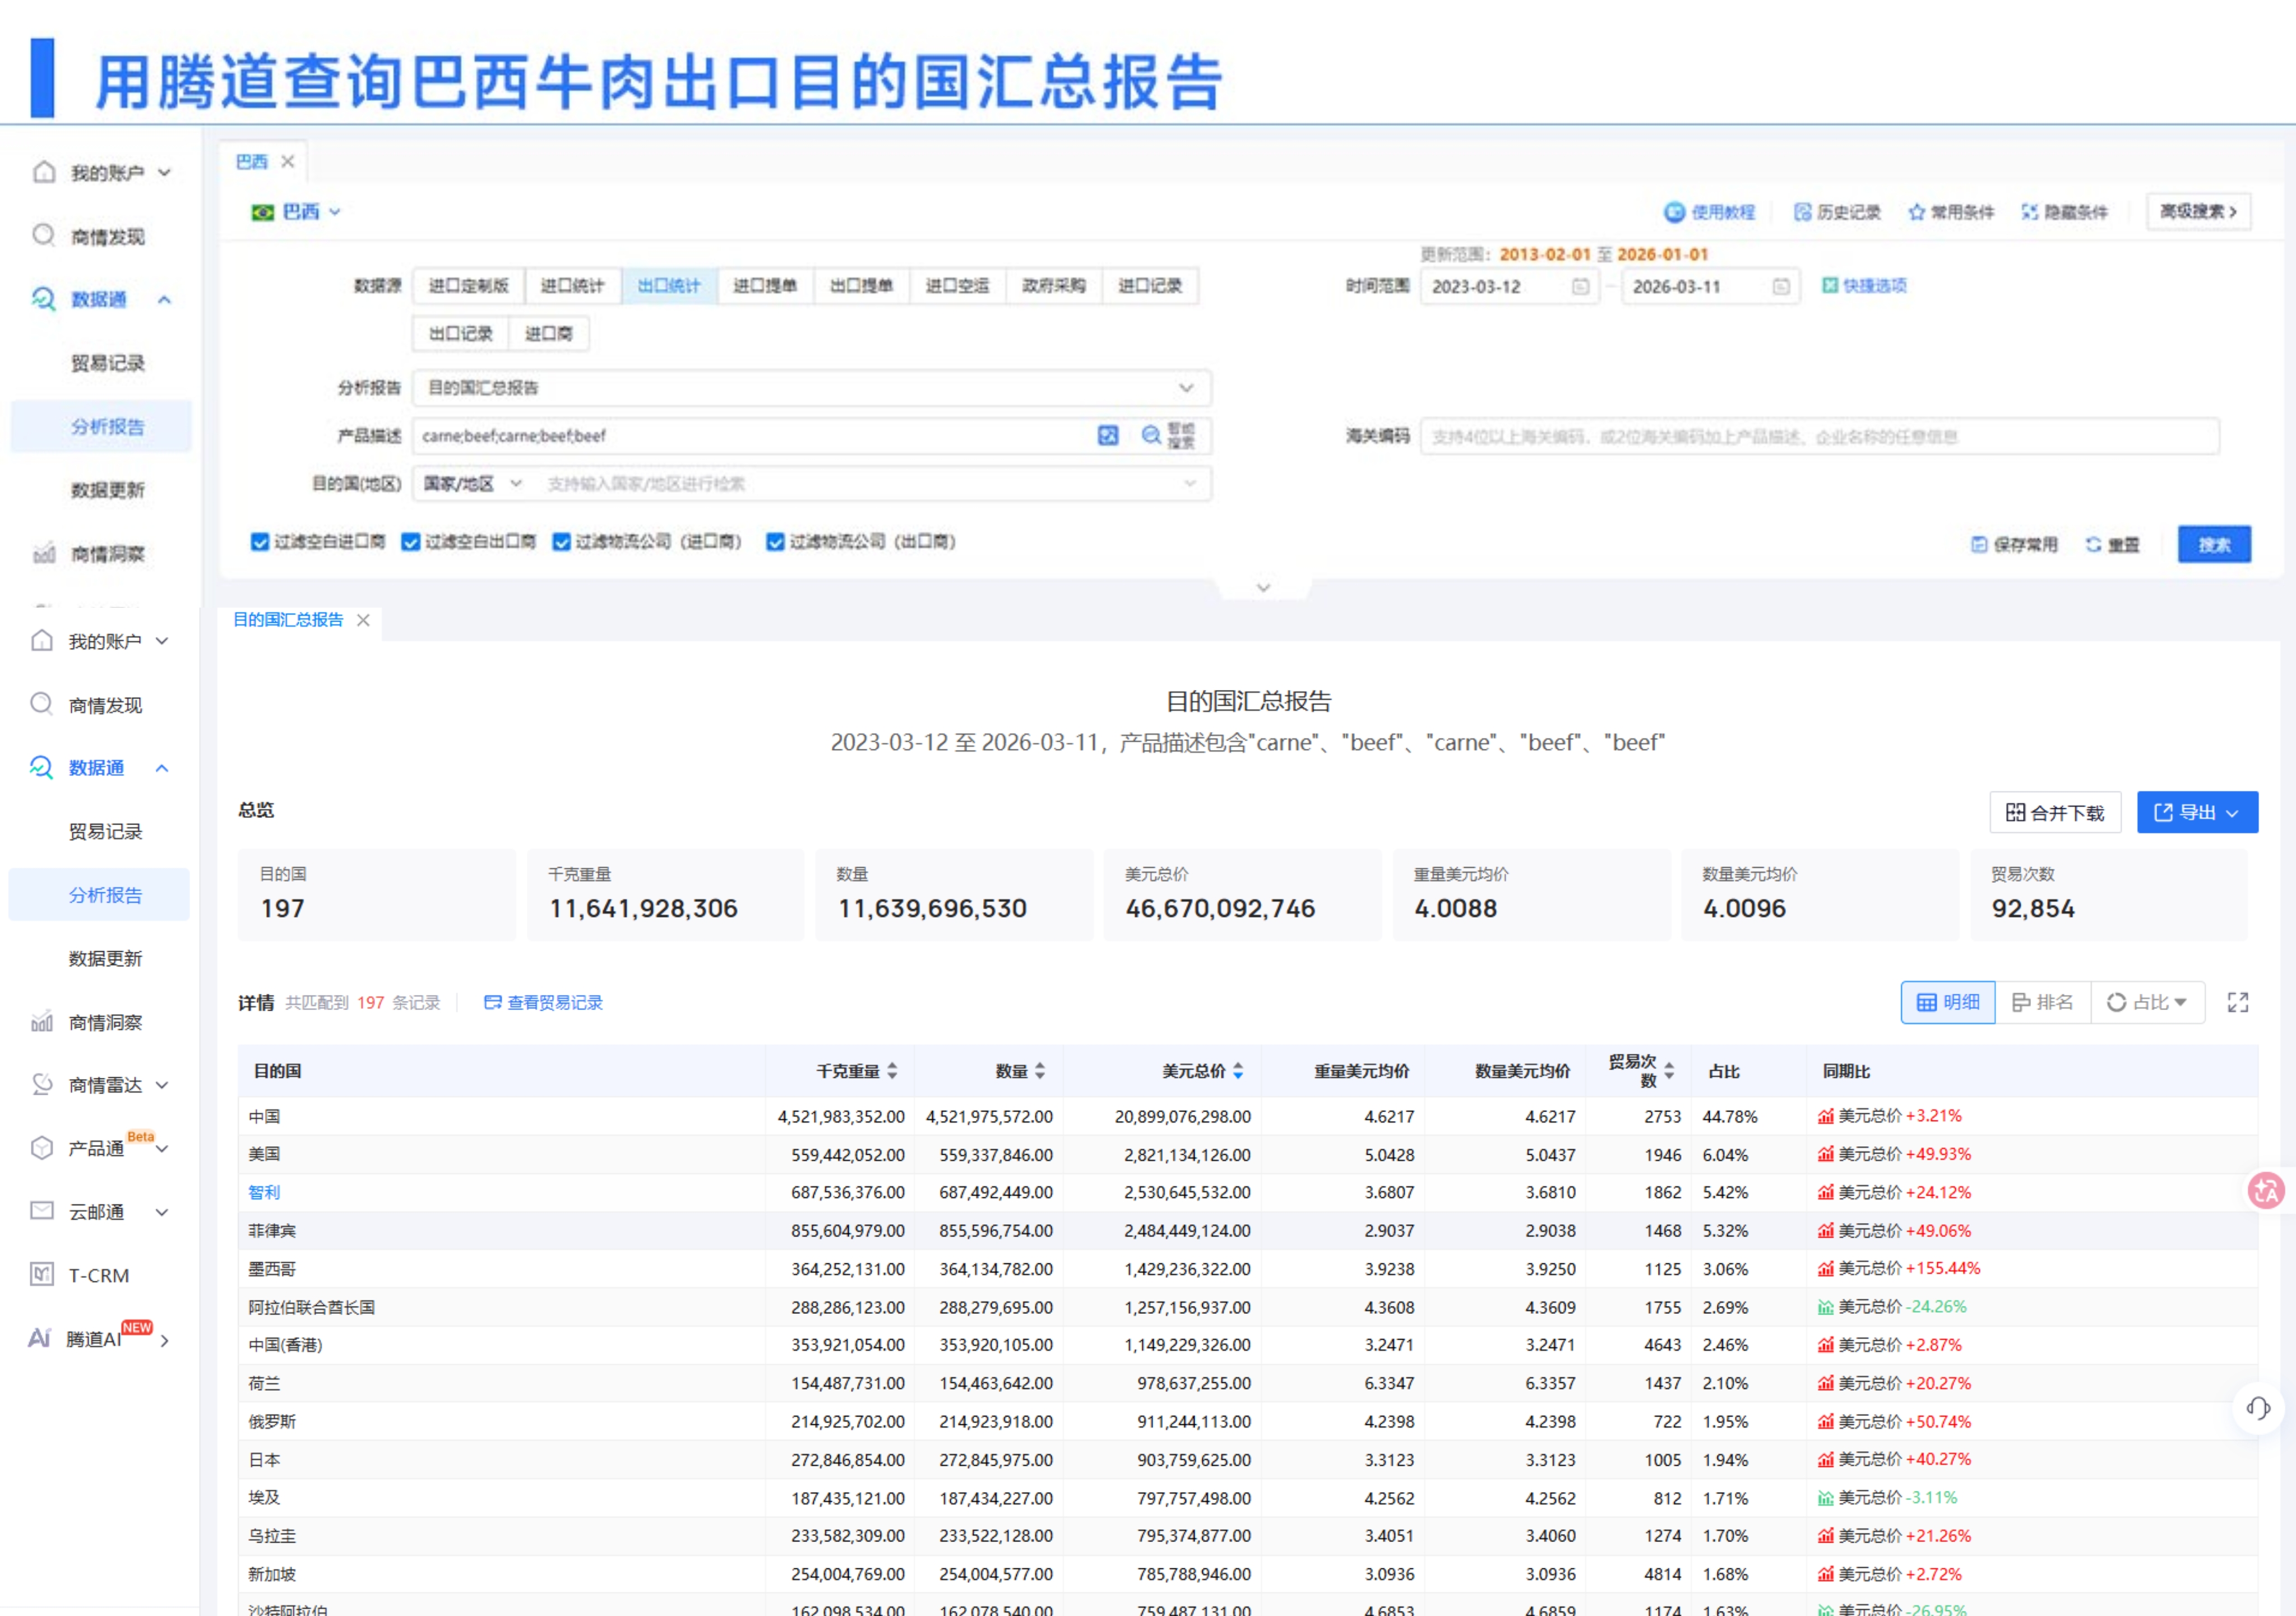Open the 智利 country detail link
2296x1616 pixels.
pyautogui.click(x=265, y=1192)
